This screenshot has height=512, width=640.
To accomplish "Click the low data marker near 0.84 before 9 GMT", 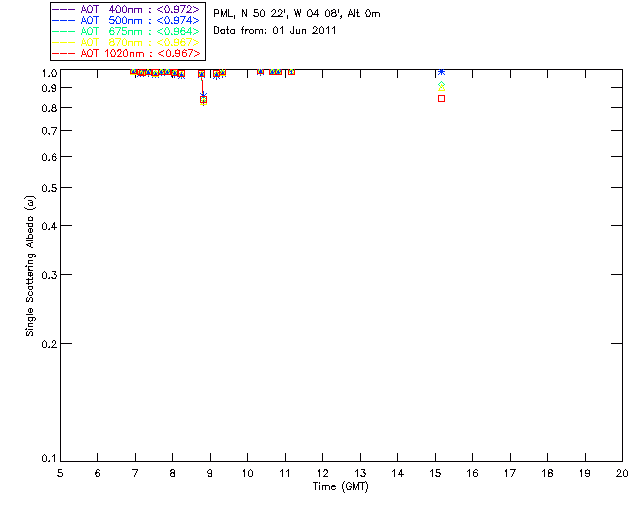I will point(203,100).
